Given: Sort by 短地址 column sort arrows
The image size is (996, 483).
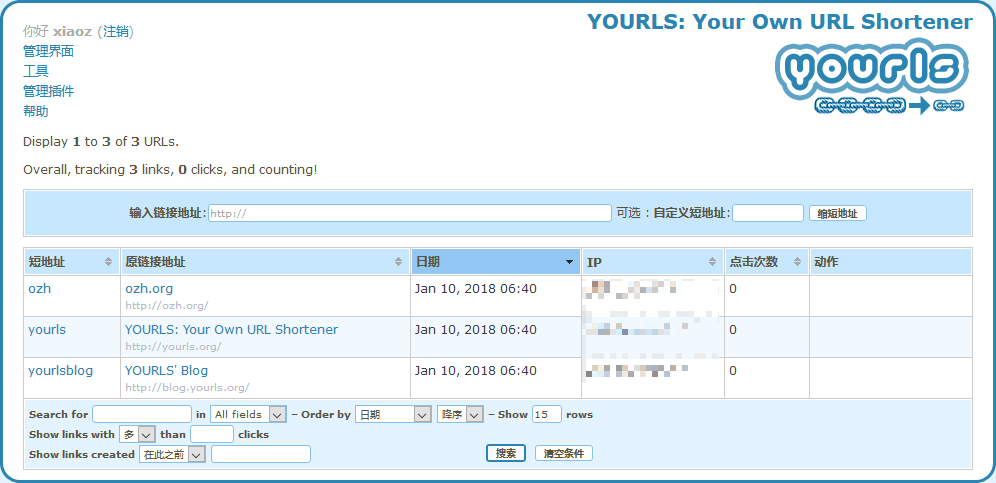Looking at the screenshot, I should pyautogui.click(x=109, y=262).
